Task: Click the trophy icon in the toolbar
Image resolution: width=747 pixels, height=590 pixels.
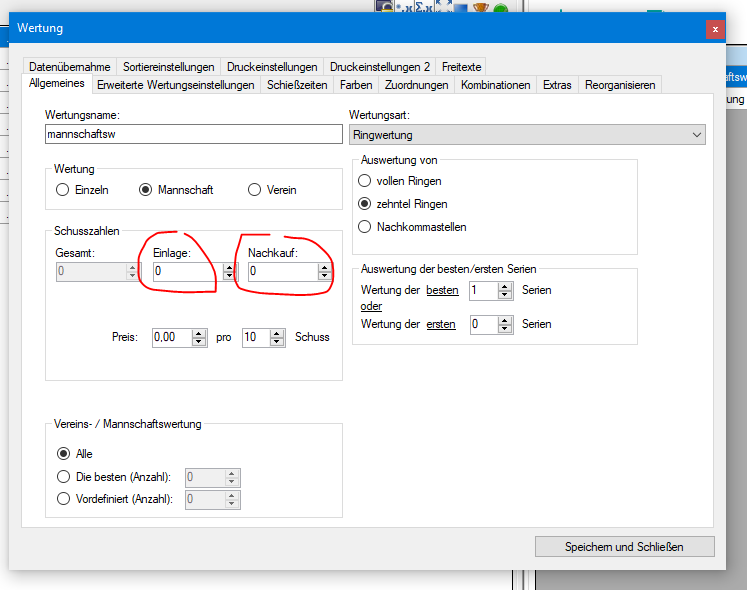Action: pos(481,8)
